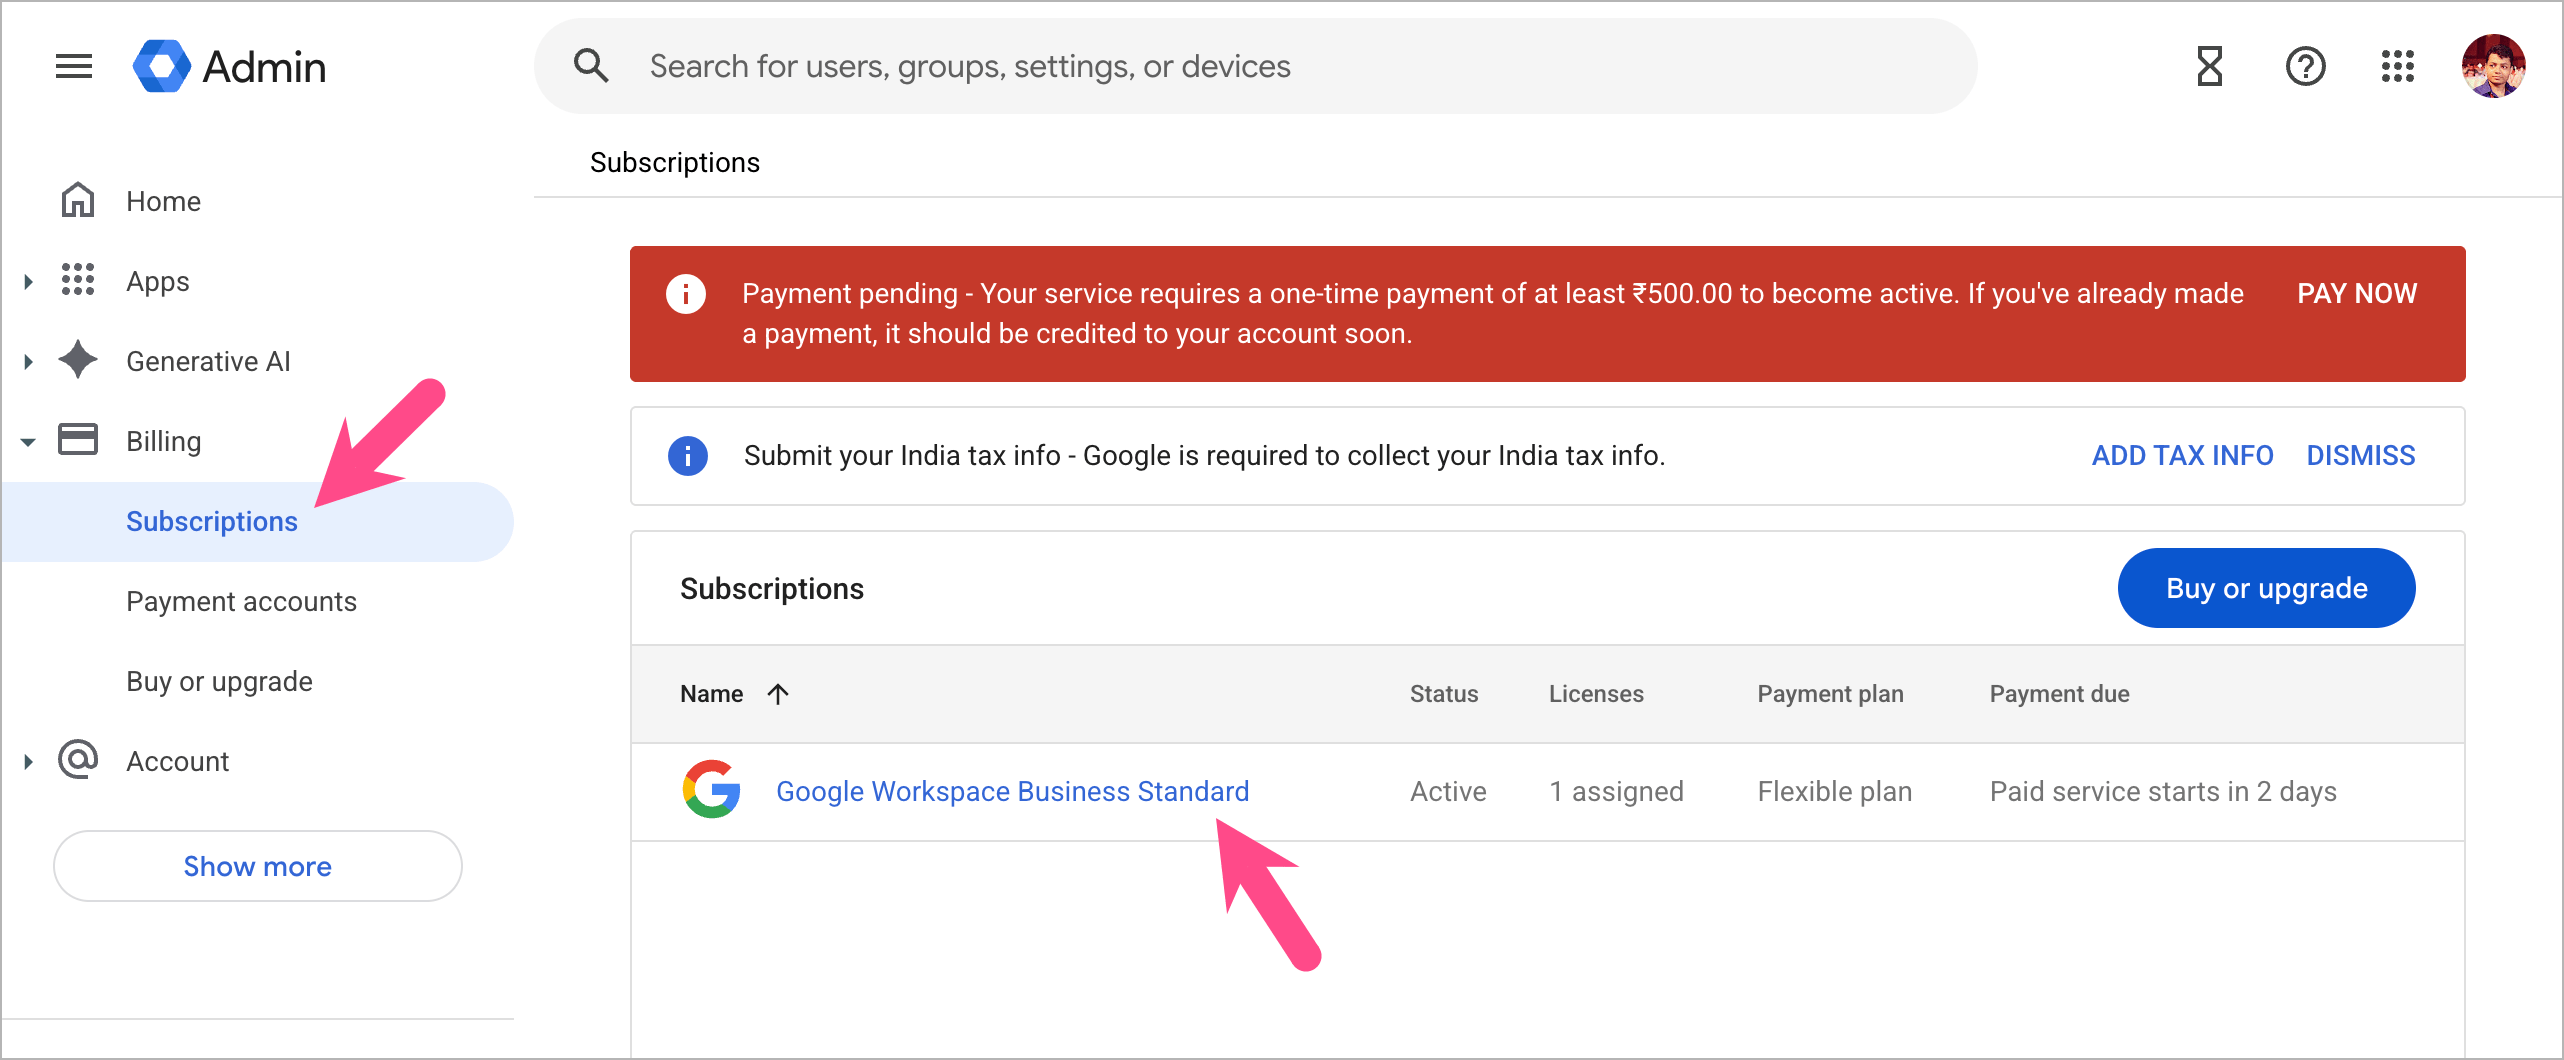Open the tasks hourglass icon

click(x=2209, y=67)
